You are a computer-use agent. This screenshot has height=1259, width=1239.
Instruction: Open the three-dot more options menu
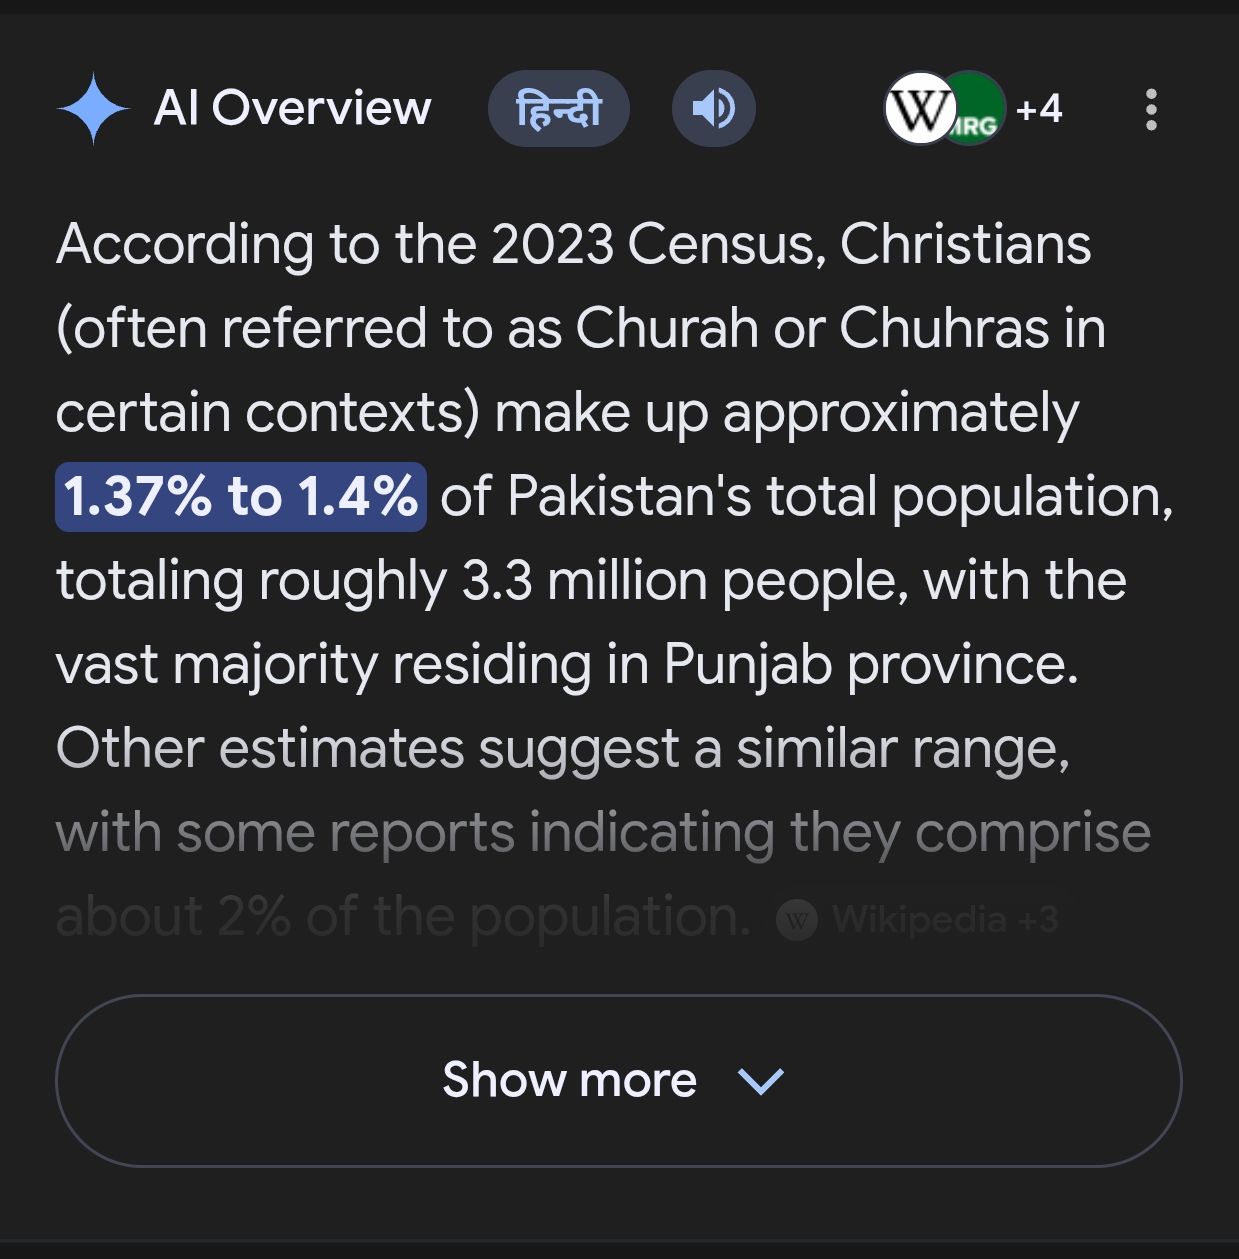coord(1151,109)
